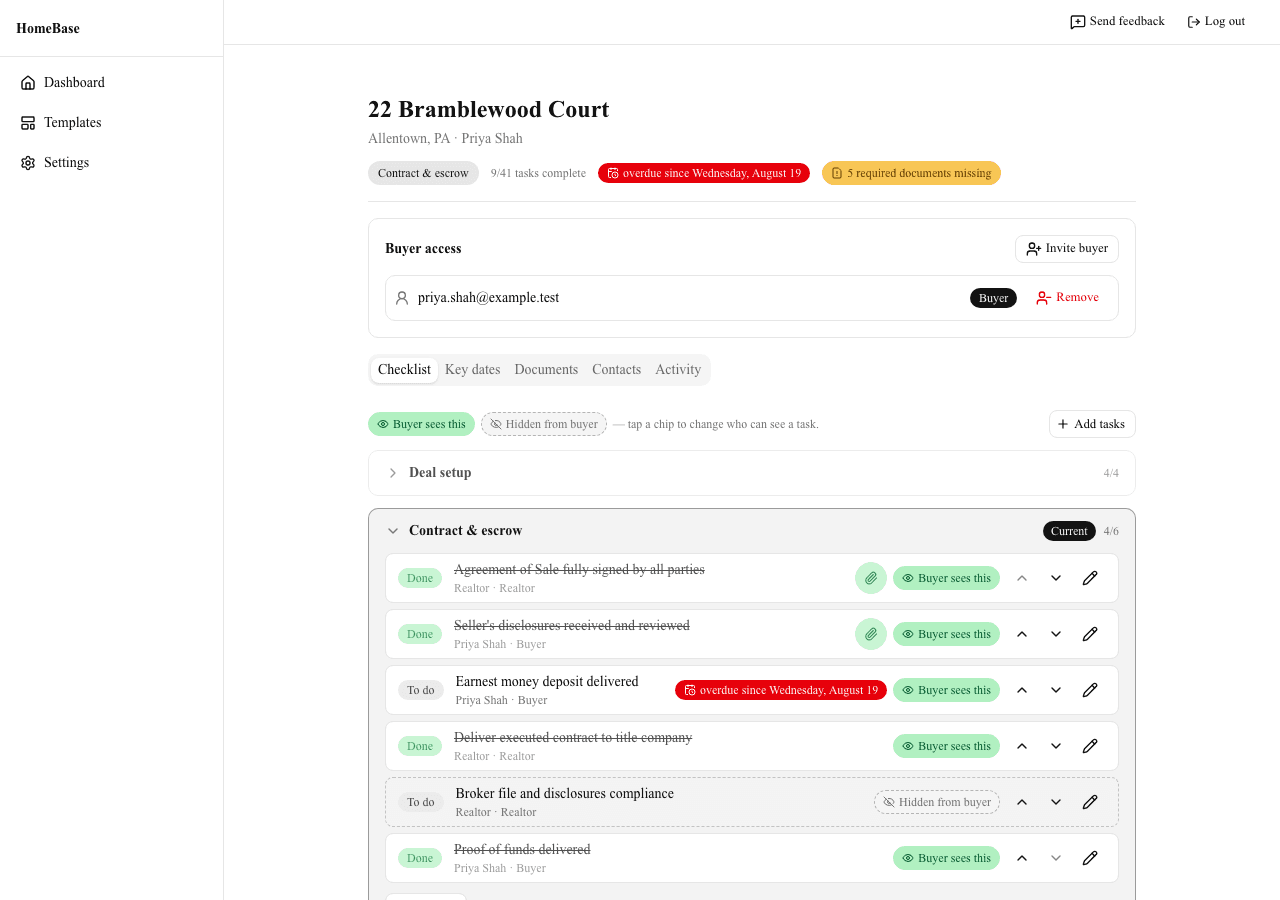
Task: Select the Checklist tab
Action: (404, 370)
